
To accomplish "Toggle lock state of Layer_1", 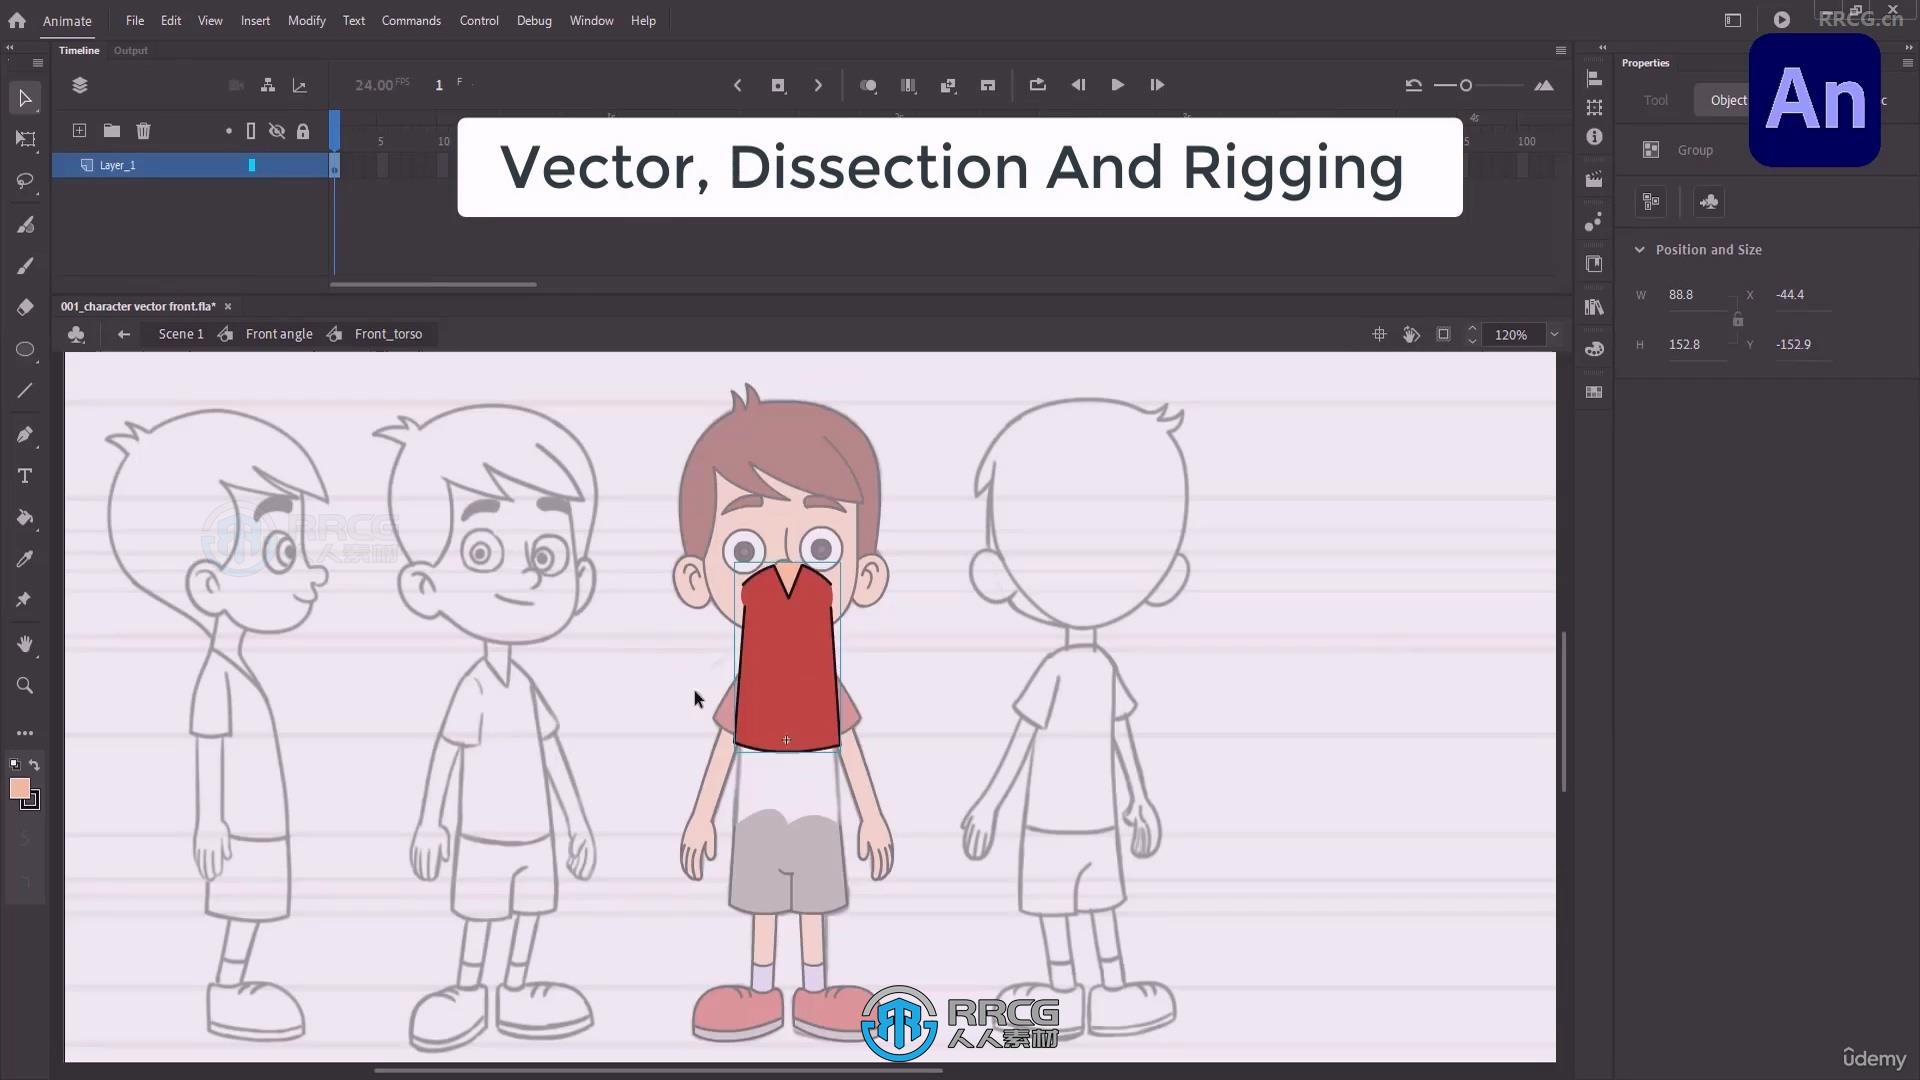I will click(302, 165).
